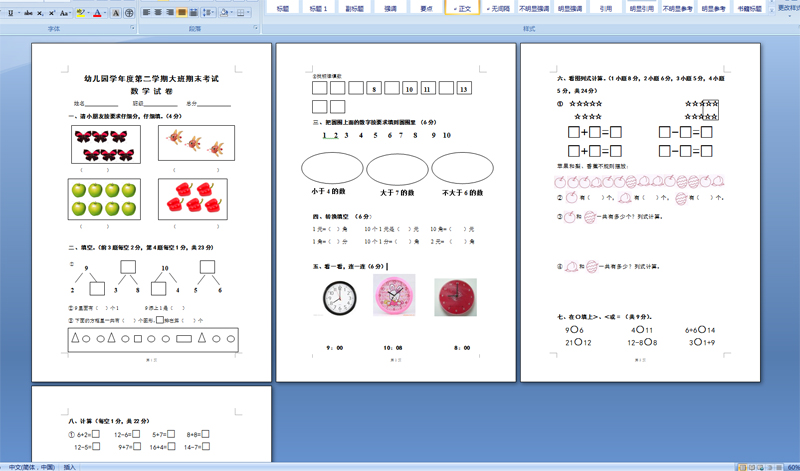Open the Paragraph (段落) dialog launcher

point(256,29)
